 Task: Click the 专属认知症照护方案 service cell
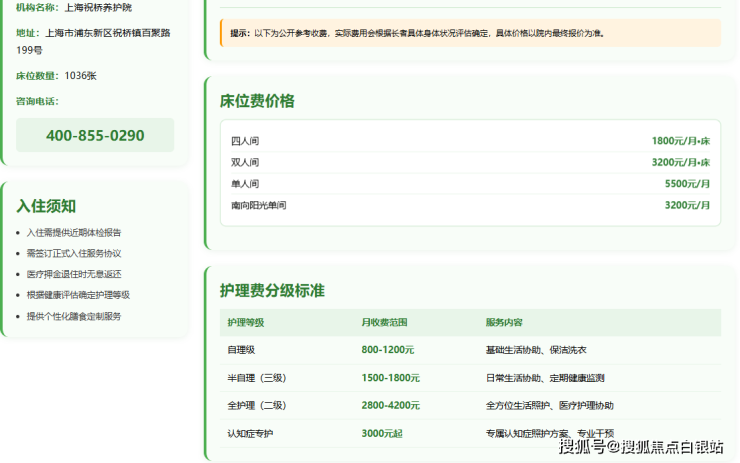pos(550,433)
